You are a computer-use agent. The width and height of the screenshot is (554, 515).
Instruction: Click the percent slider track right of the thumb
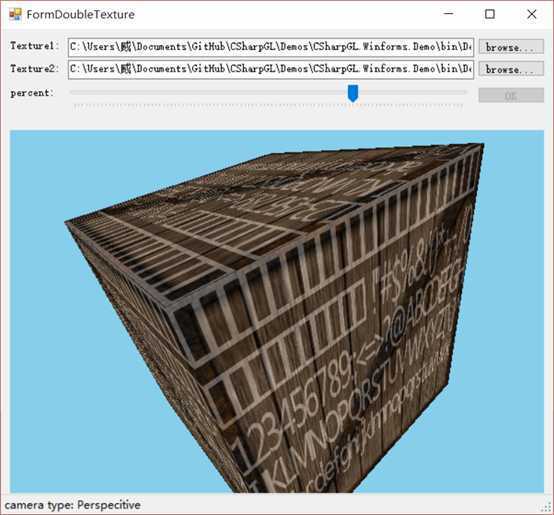[412, 92]
